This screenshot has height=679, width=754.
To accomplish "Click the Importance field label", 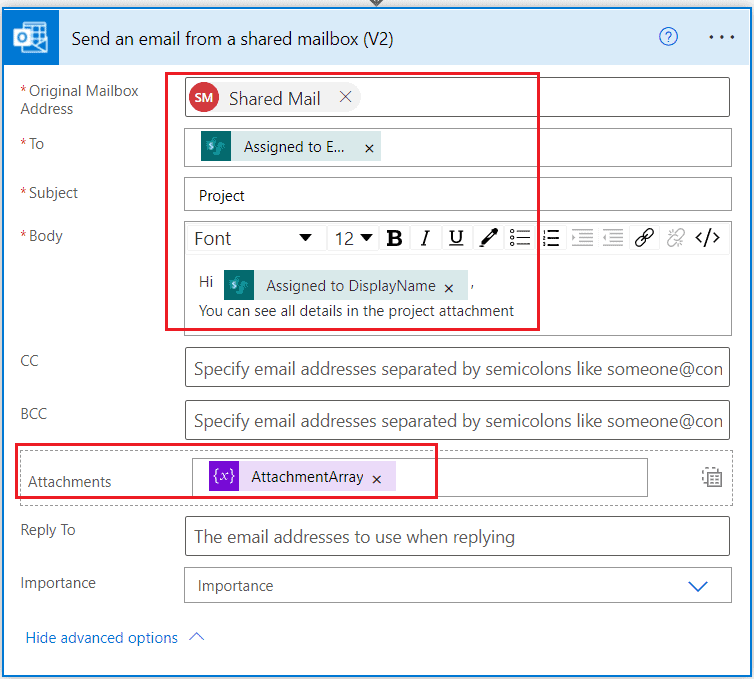I will 58,583.
